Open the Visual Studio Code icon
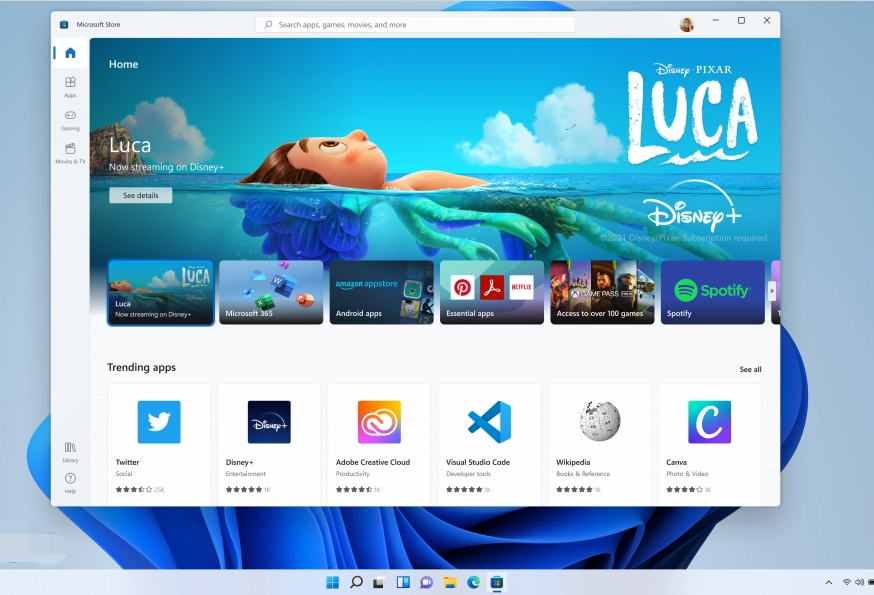 489,422
